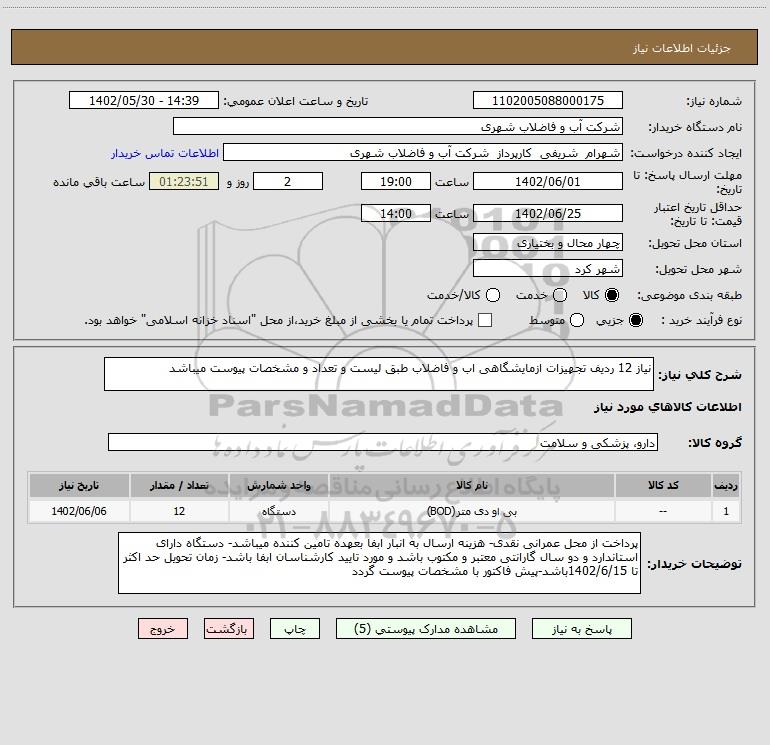Click the request creator field شهرام شریفی
770x745 pixels.
[423, 153]
